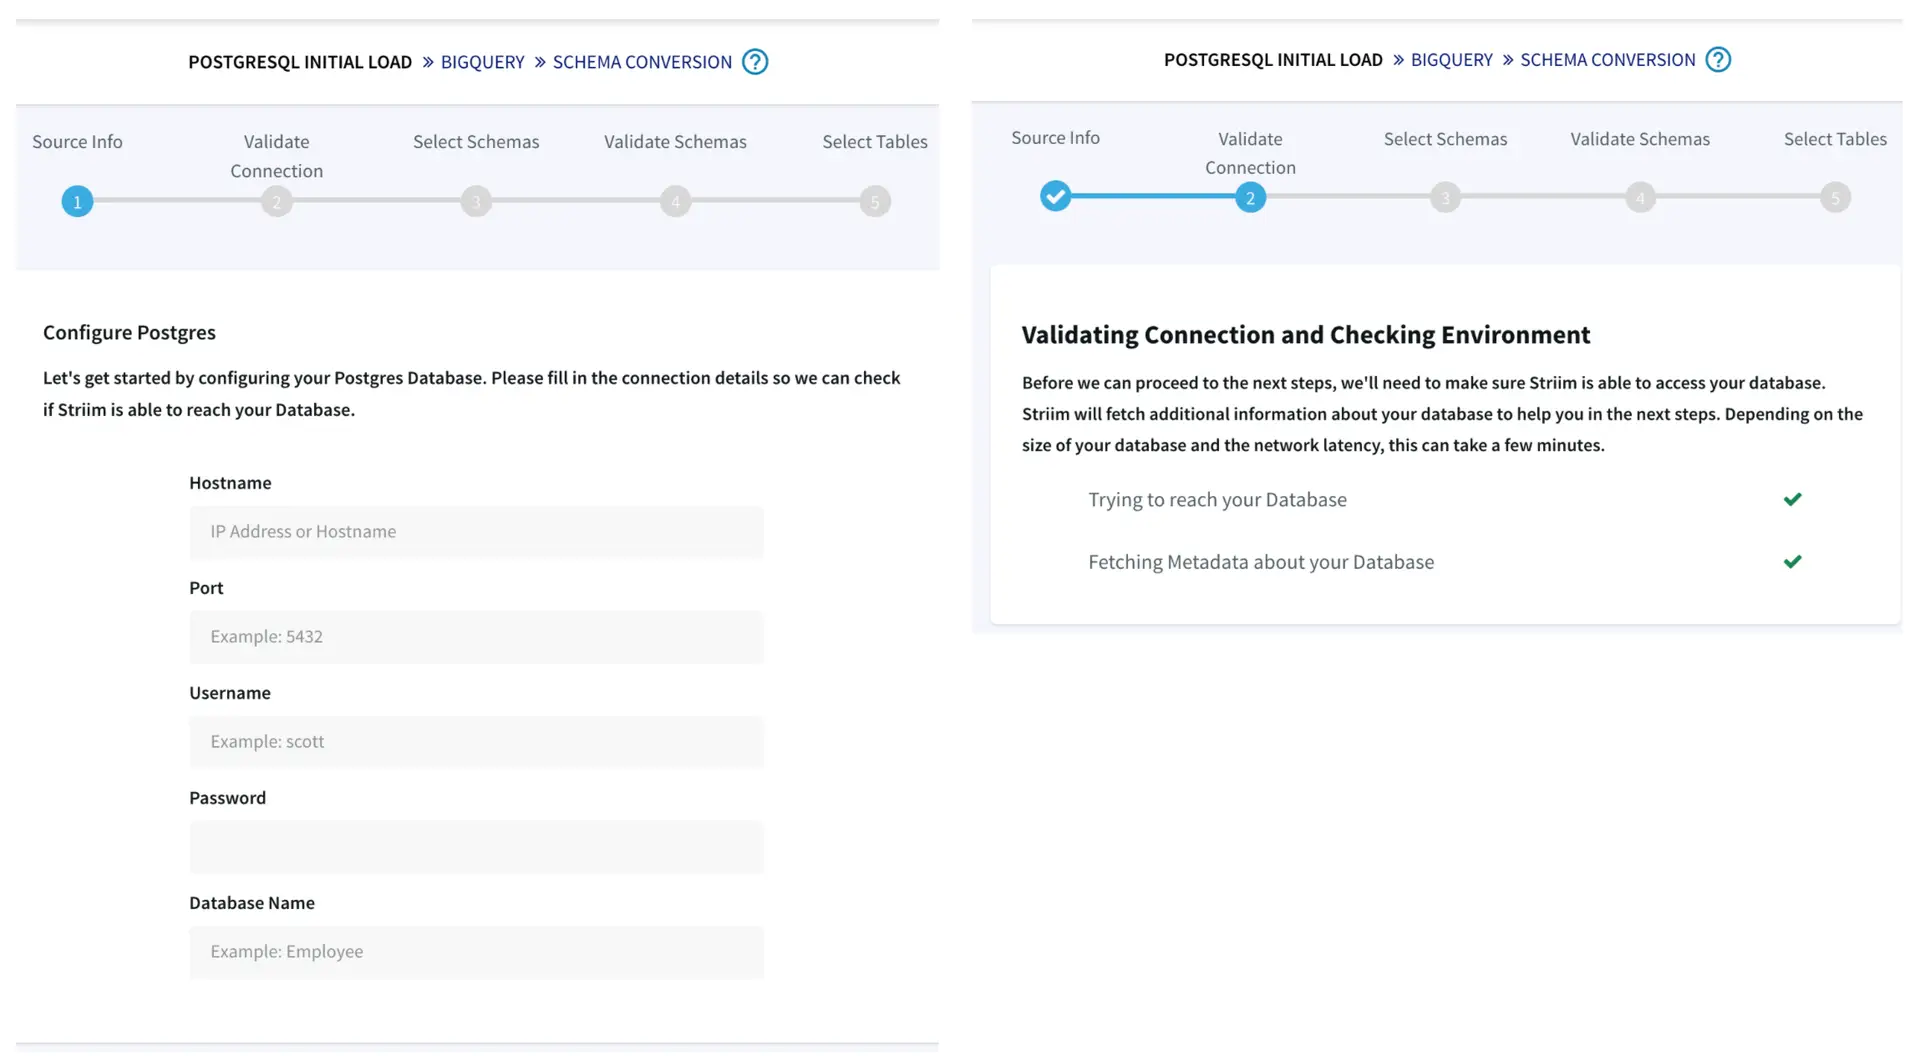This screenshot has height=1056, width=1920.
Task: Open the SCHEMA CONVERSION breadcrumb above the Validating Connection panel
Action: click(1607, 60)
